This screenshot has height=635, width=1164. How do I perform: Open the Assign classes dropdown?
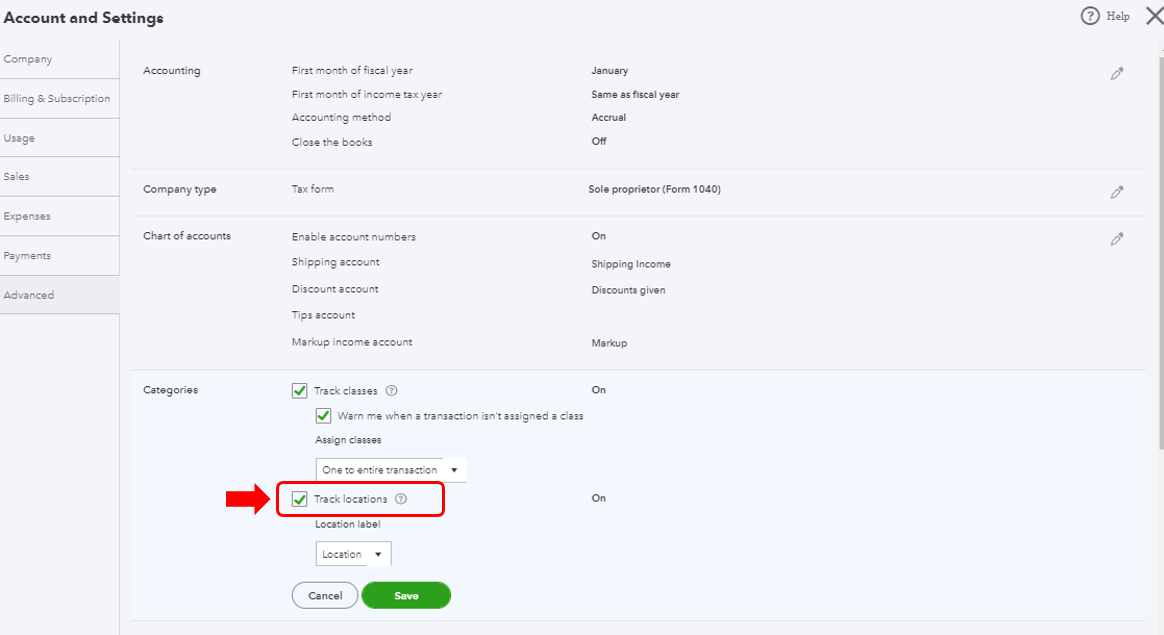[391, 470]
